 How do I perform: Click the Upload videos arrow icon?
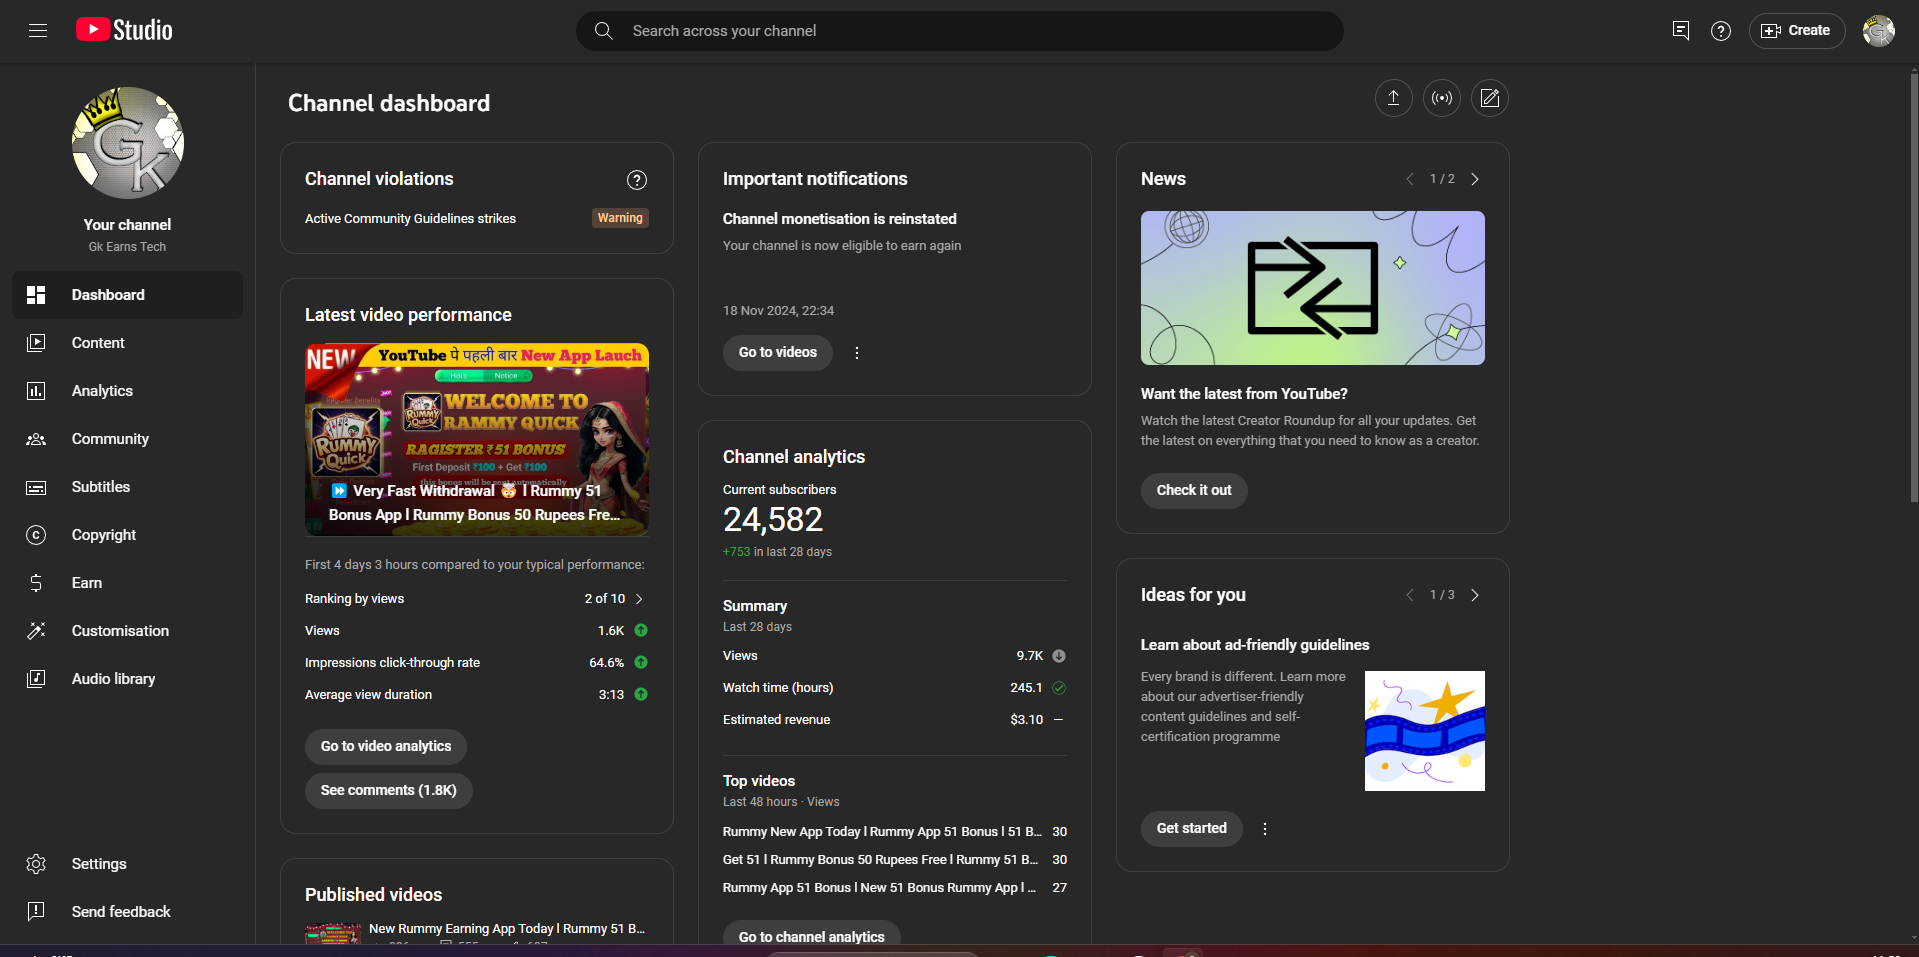(x=1393, y=98)
